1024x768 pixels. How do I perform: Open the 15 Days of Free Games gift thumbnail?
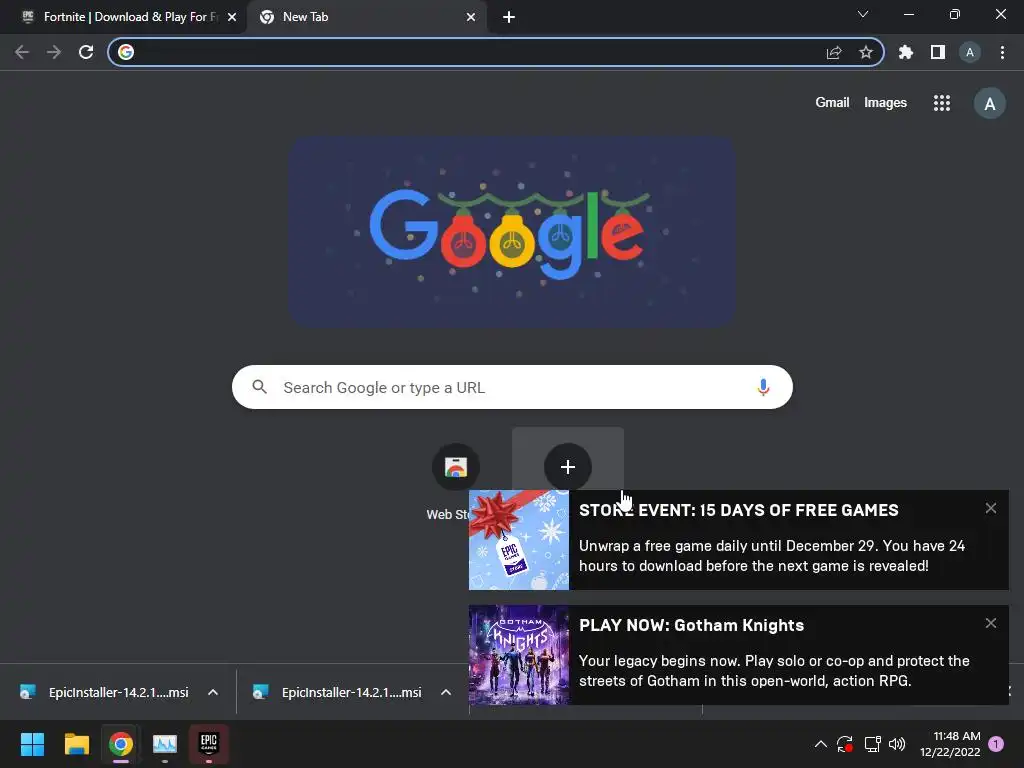[x=519, y=540]
